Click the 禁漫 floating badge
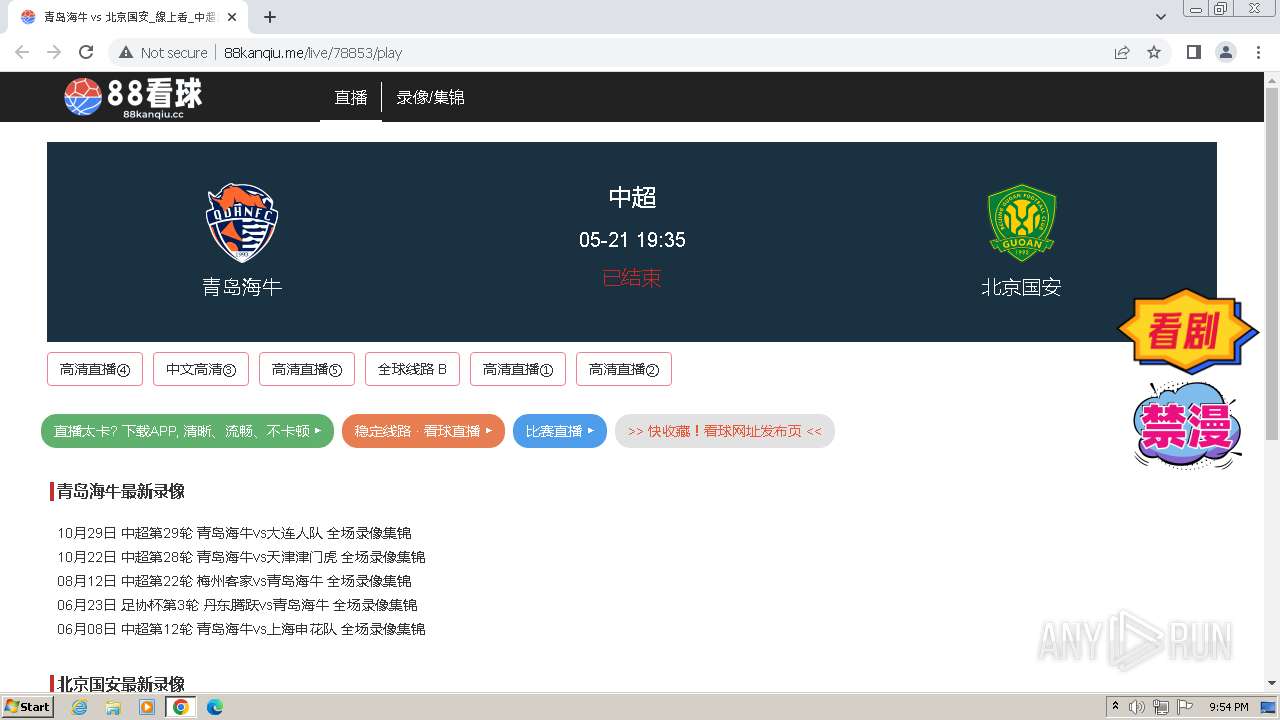Screen dimensions: 1280x720 pos(1187,425)
